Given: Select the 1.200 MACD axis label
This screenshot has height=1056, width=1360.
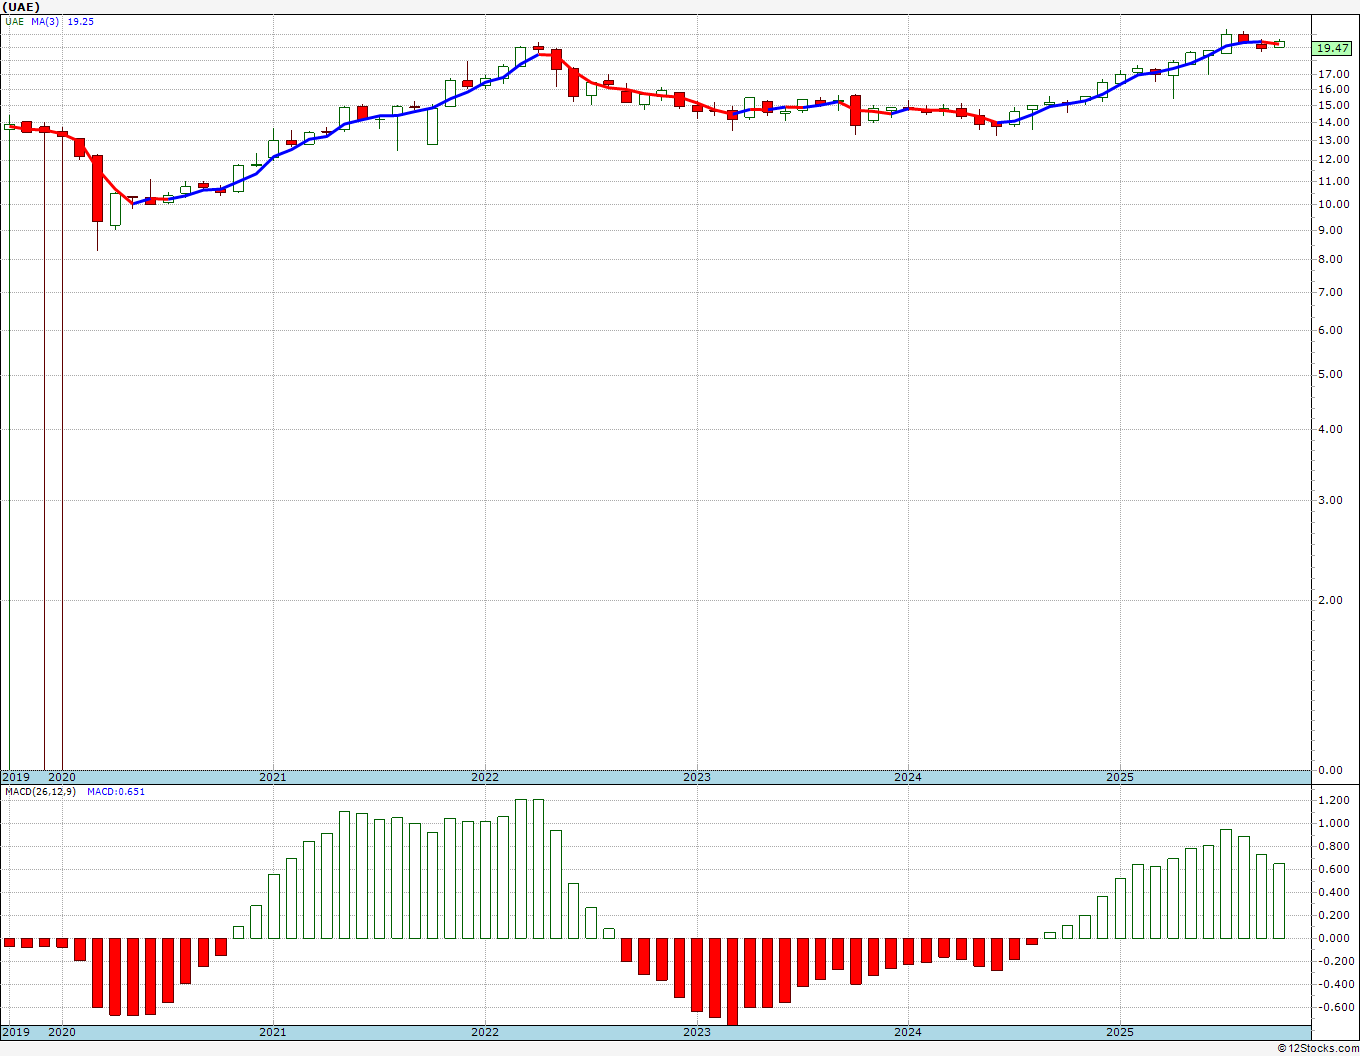Looking at the screenshot, I should [1334, 801].
